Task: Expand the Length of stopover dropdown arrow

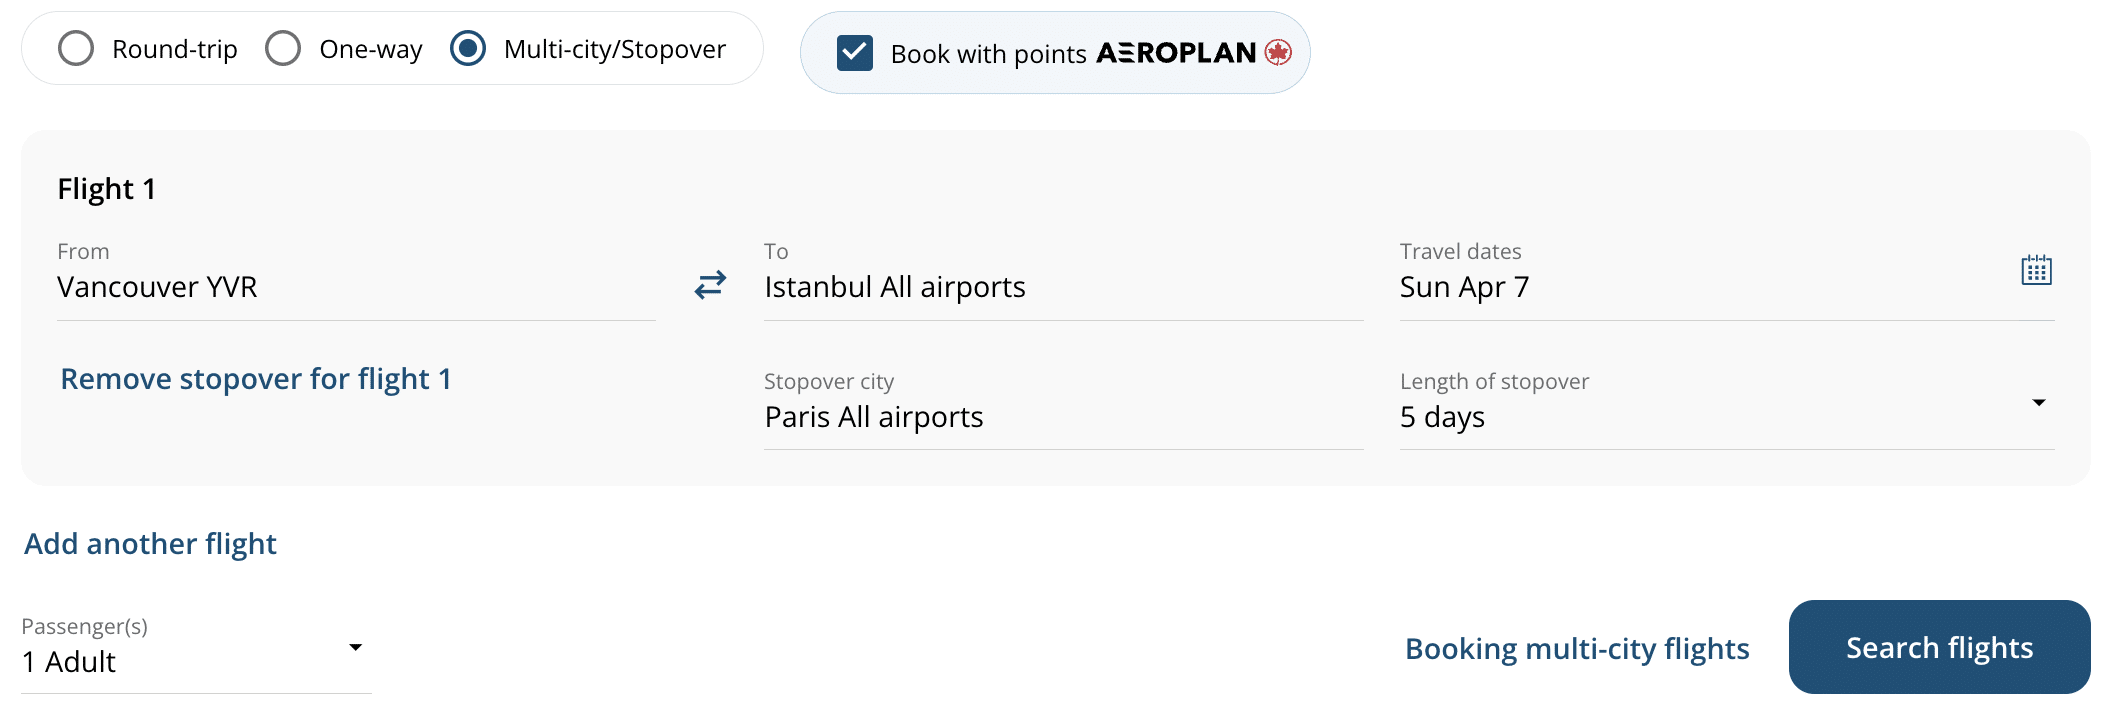Action: click(2038, 403)
